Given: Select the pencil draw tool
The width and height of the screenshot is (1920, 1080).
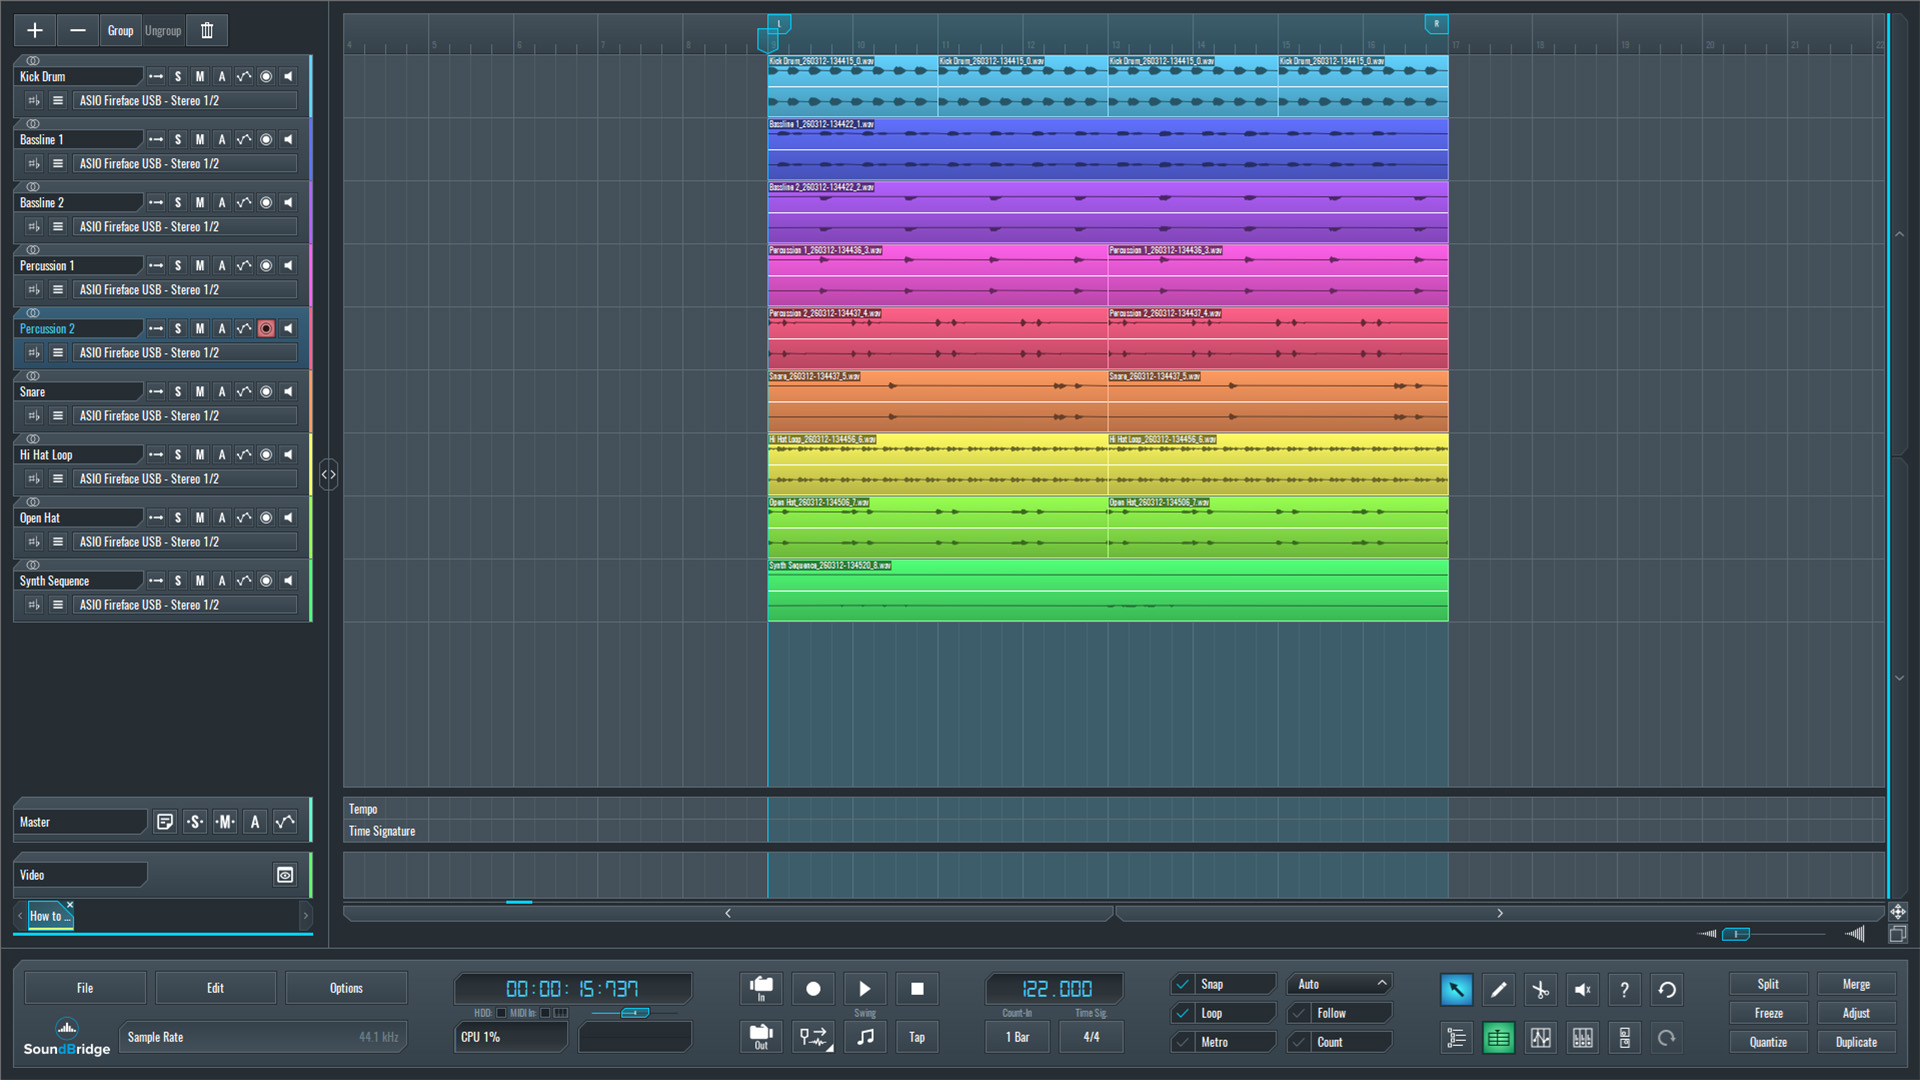Looking at the screenshot, I should 1498,989.
